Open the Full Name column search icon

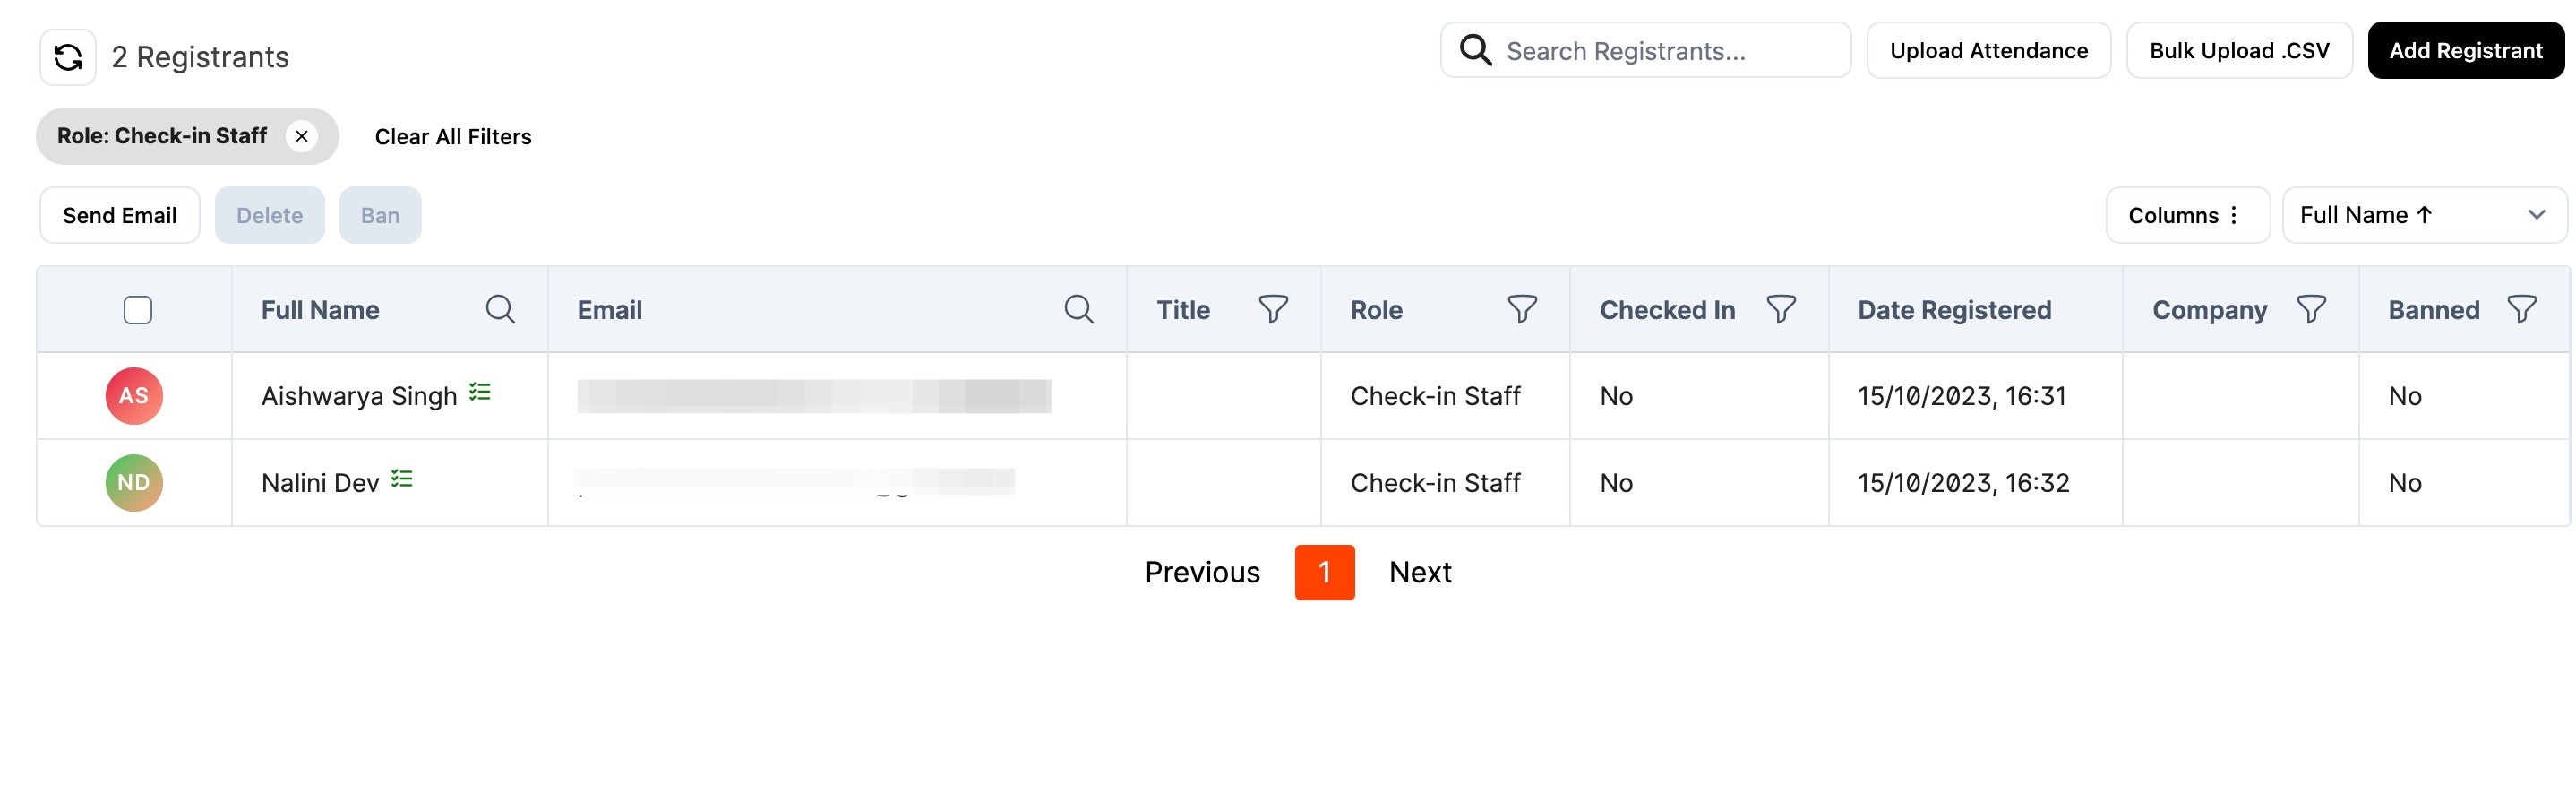coord(500,310)
